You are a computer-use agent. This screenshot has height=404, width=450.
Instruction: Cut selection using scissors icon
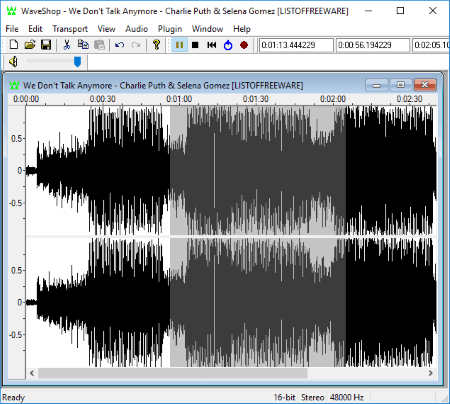coord(67,45)
